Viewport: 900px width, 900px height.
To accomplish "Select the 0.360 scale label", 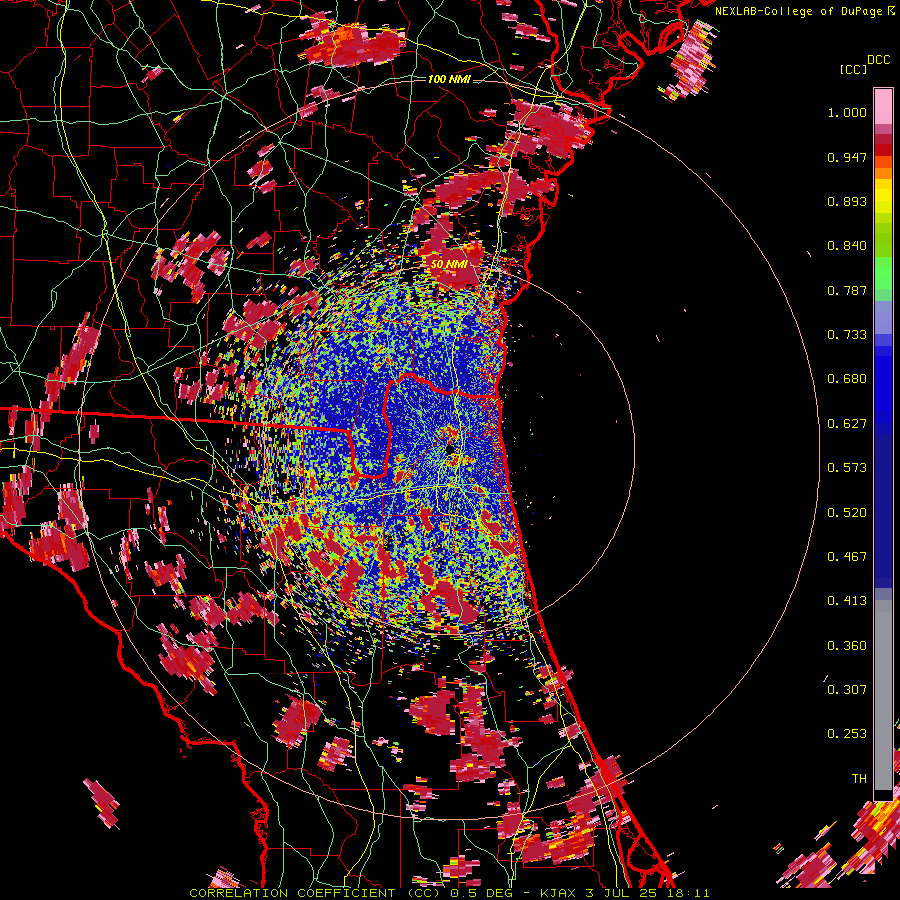I will tap(847, 646).
